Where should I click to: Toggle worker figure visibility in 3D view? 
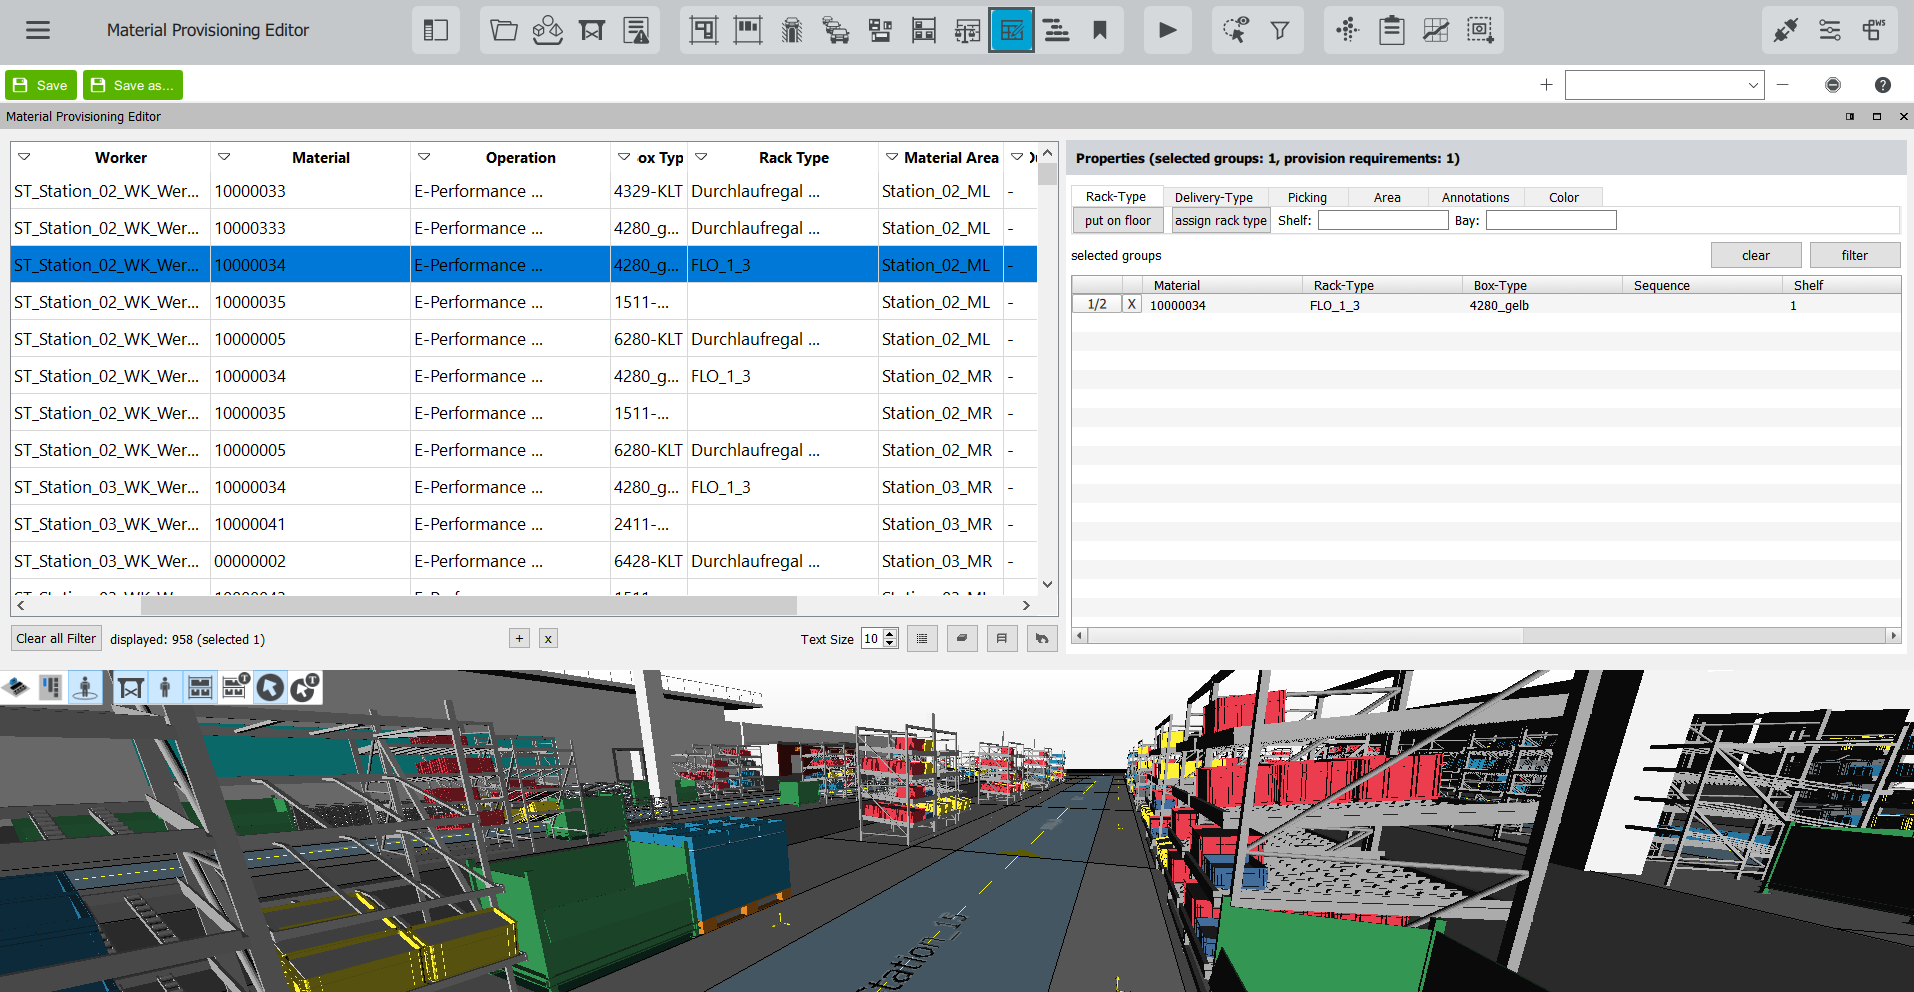tap(165, 687)
